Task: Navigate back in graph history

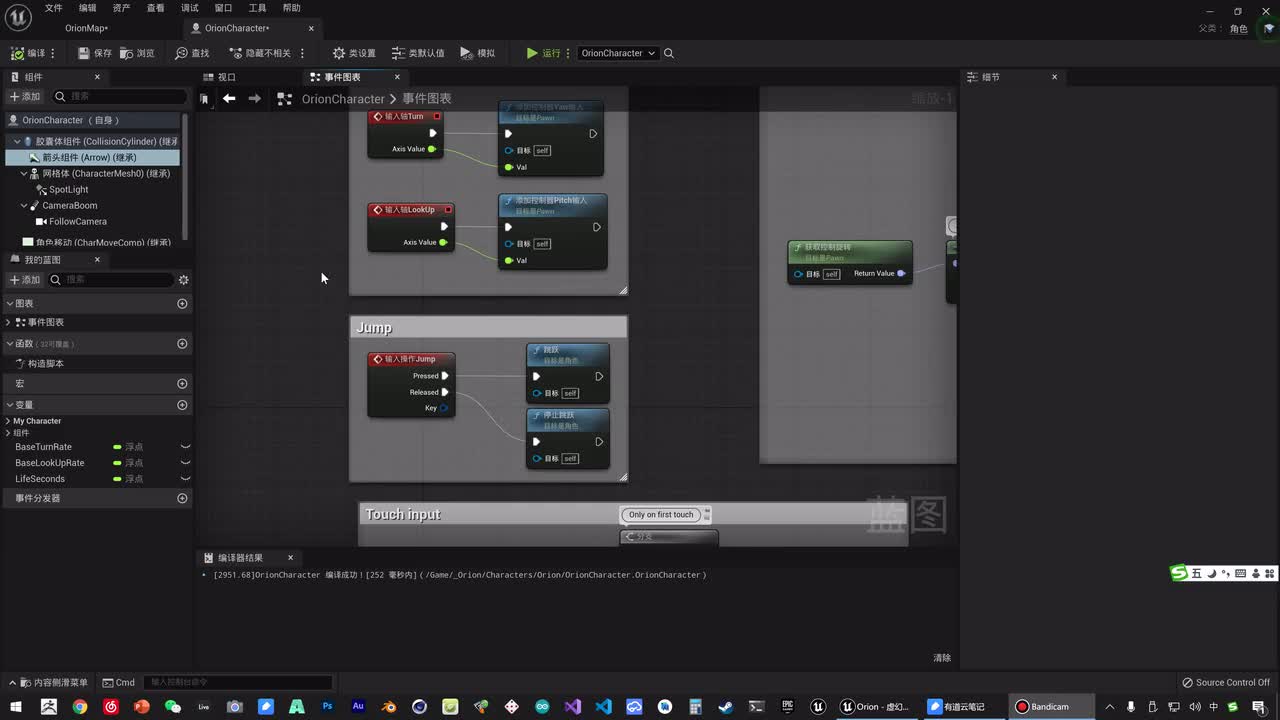Action: pos(229,98)
